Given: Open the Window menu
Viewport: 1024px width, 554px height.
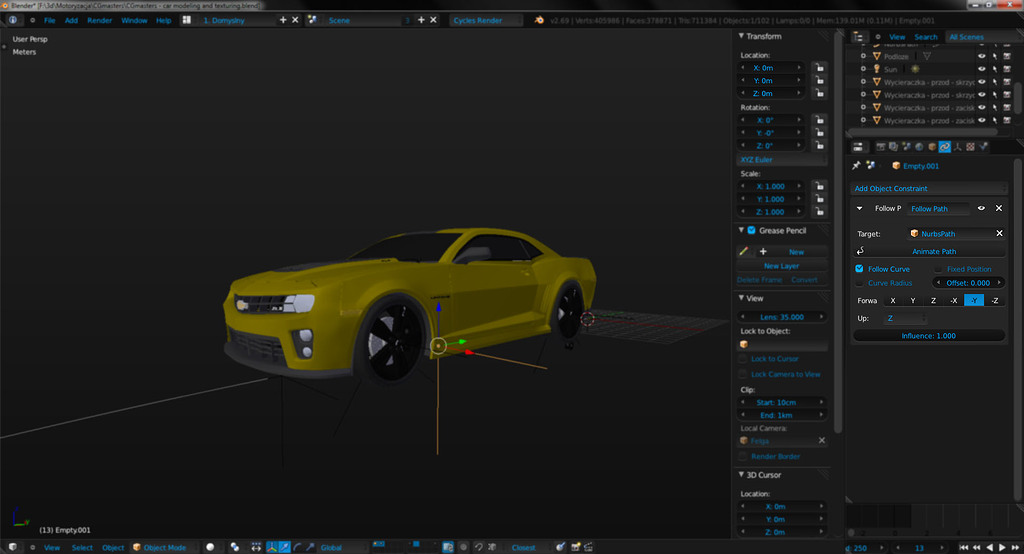Looking at the screenshot, I should 134,20.
